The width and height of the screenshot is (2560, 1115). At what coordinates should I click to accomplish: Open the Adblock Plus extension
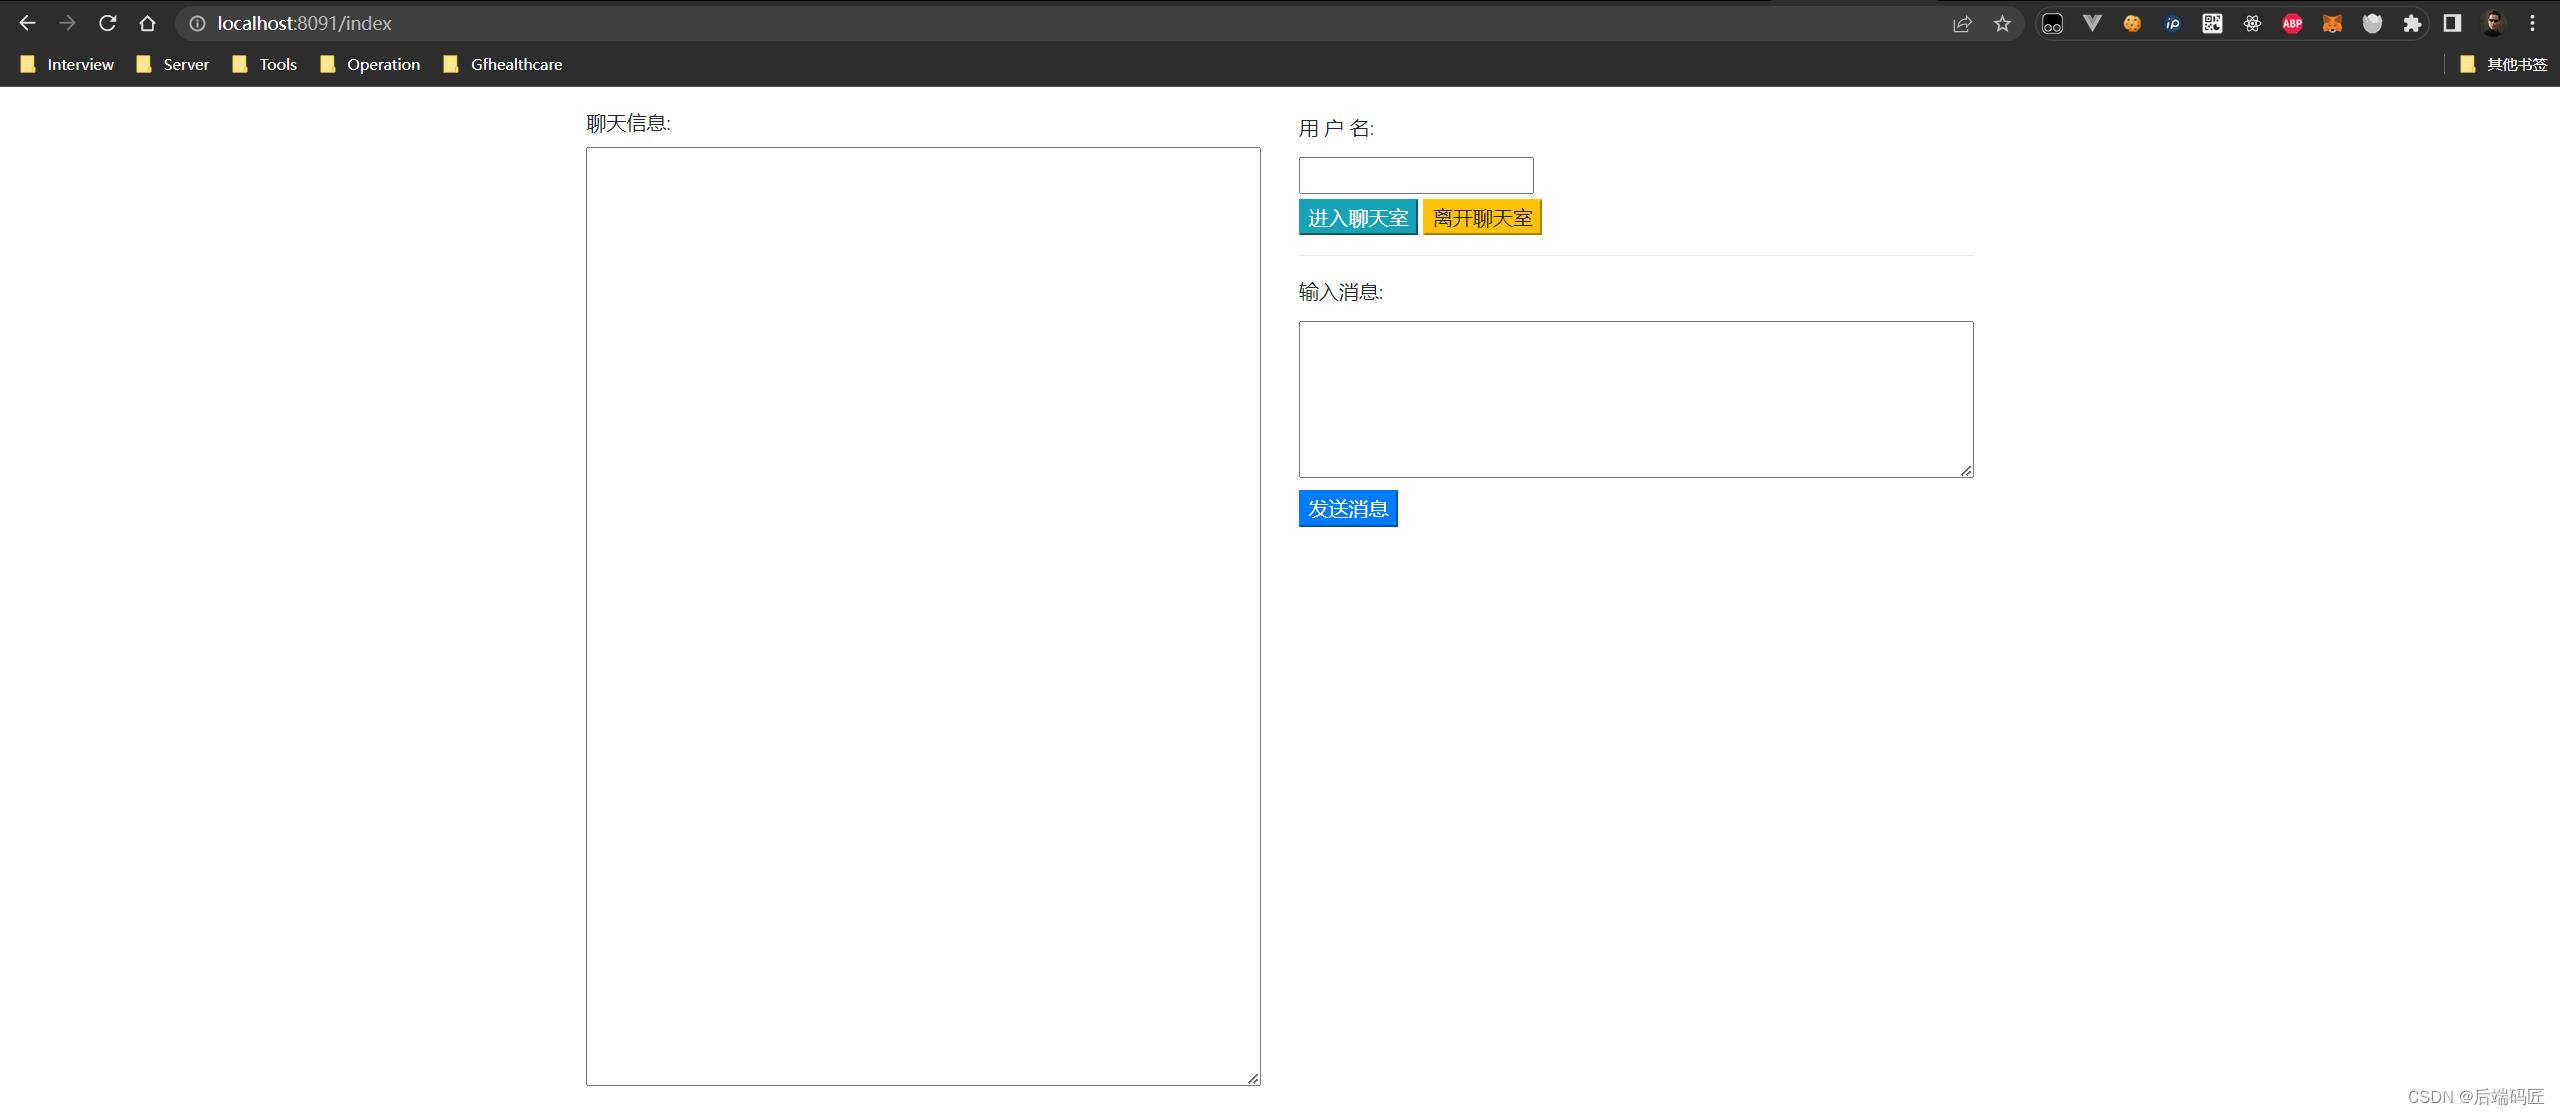coord(2292,23)
